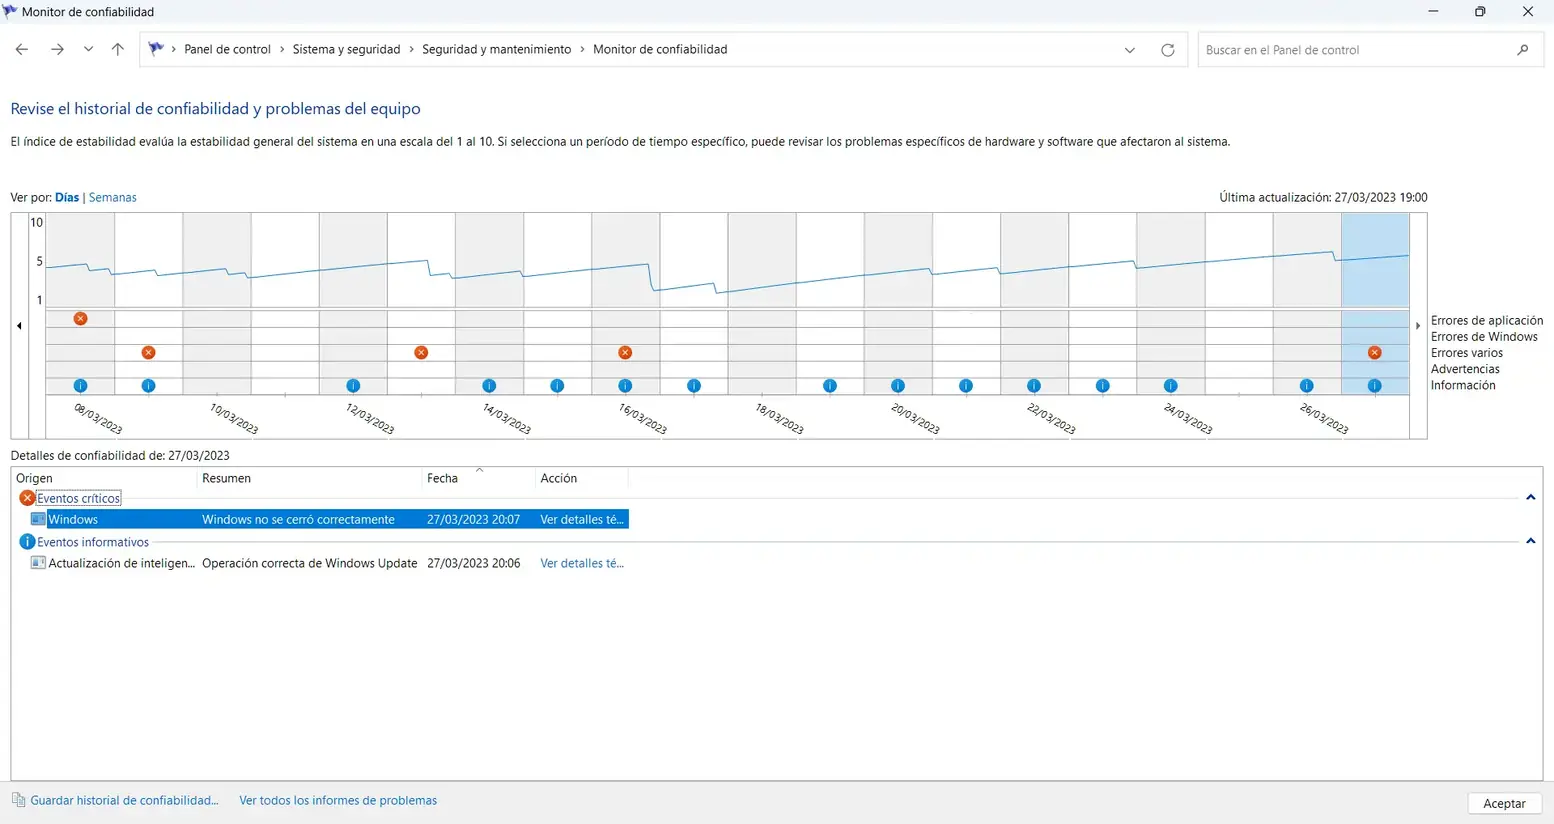Viewport: 1554px width, 824px height.
Task: Click the information icon on 20/03/2023
Action: coord(898,386)
